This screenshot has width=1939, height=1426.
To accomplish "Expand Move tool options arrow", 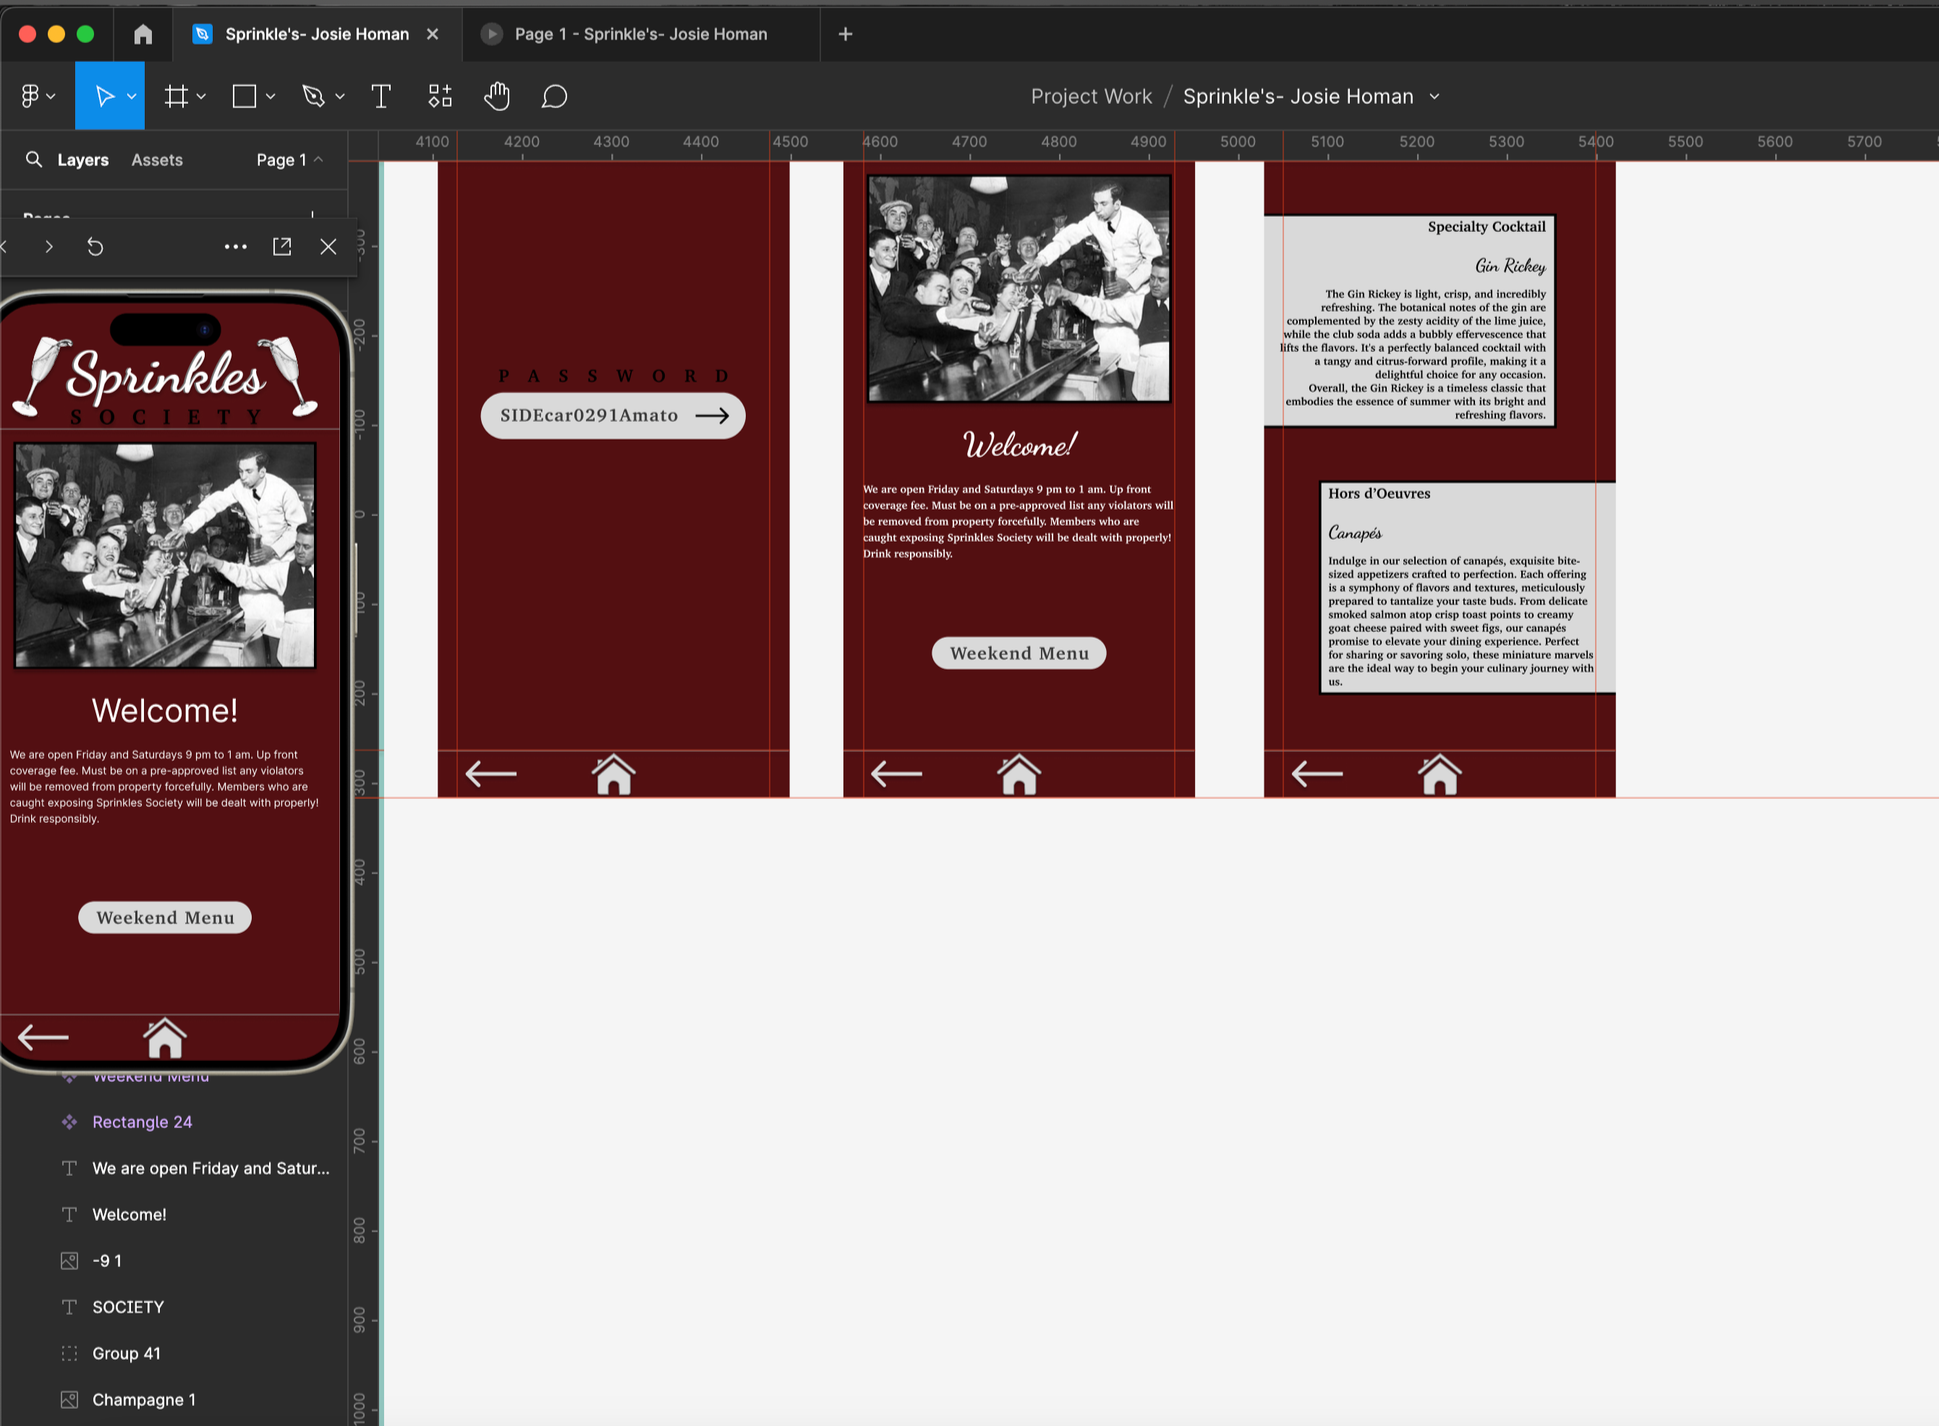I will click(x=131, y=96).
